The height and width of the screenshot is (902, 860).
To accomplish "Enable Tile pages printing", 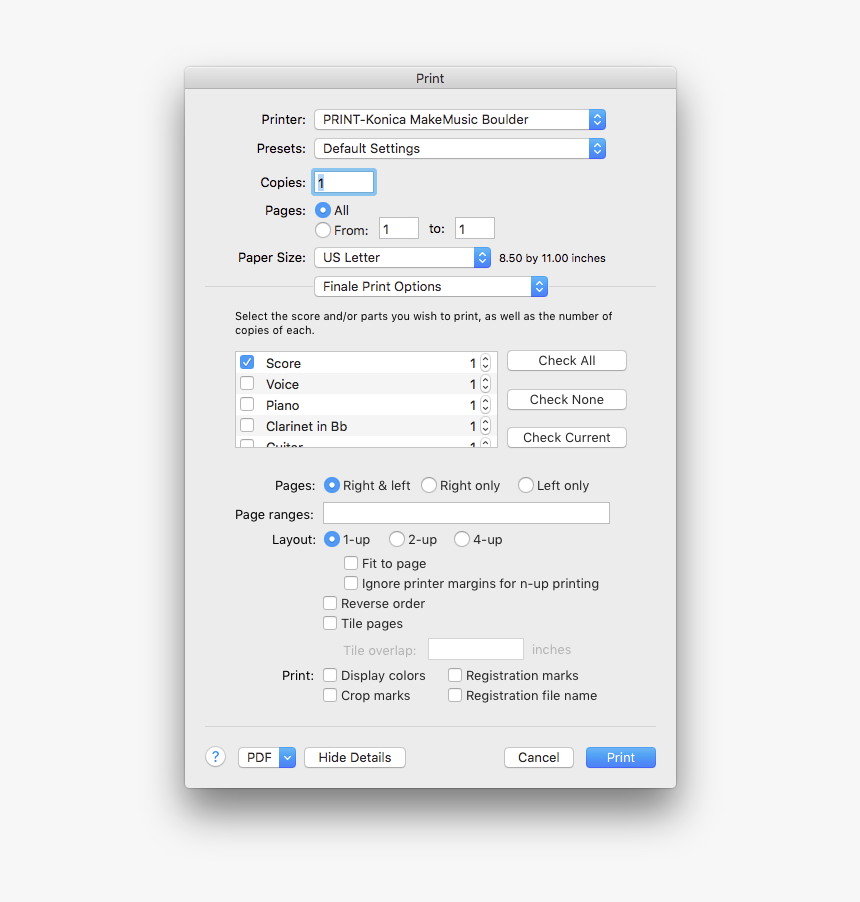I will click(x=330, y=623).
